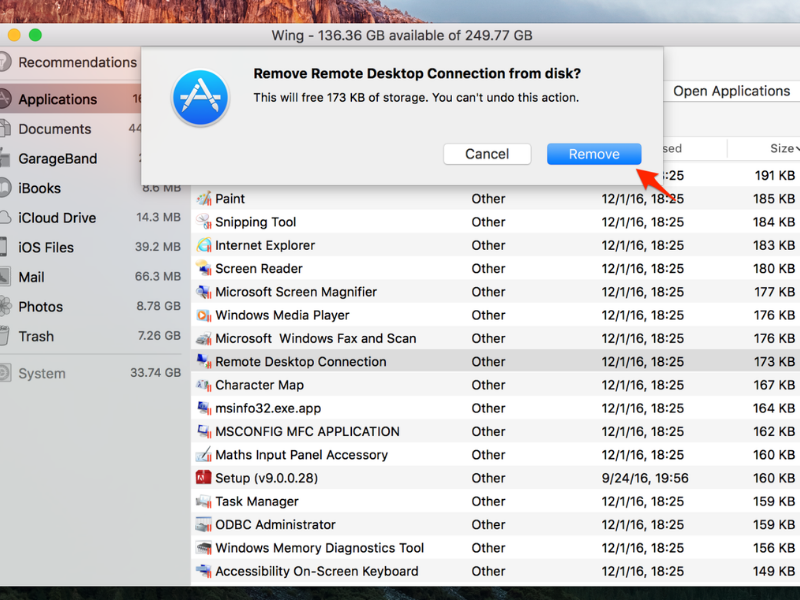Click the "183 KB" size for Internet Explorer
The image size is (800, 600).
click(774, 245)
